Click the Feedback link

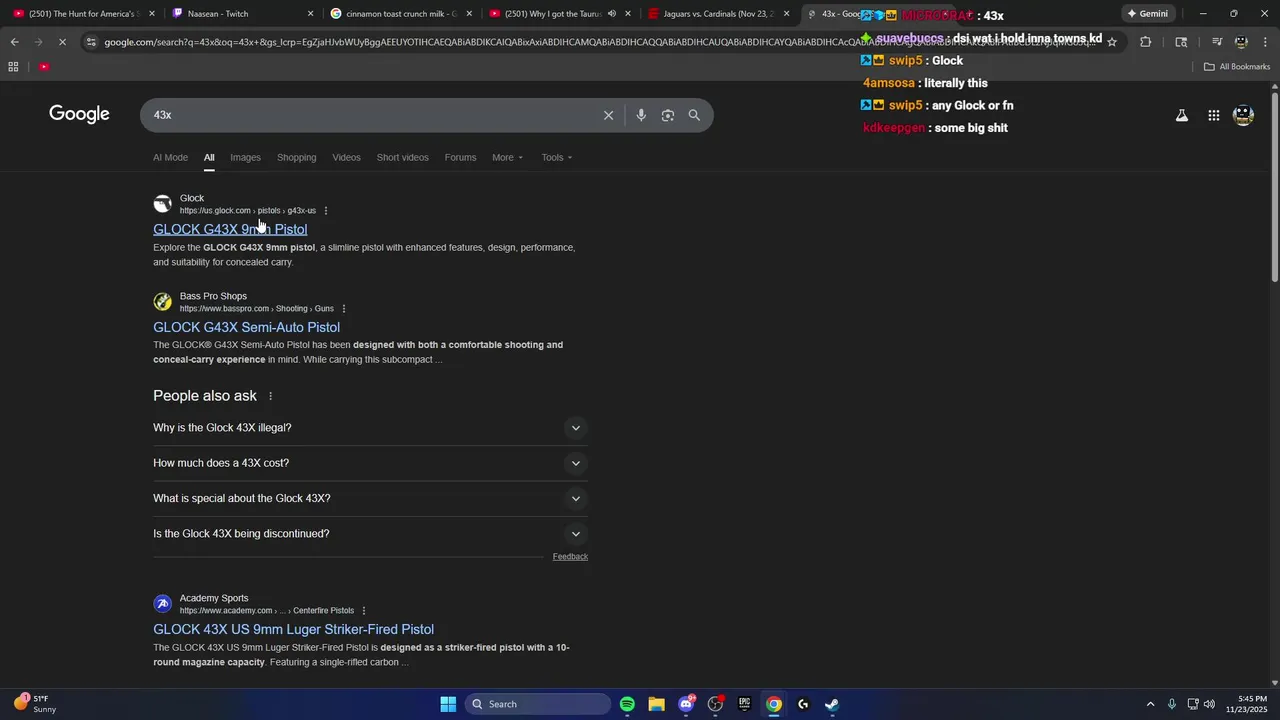point(570,556)
